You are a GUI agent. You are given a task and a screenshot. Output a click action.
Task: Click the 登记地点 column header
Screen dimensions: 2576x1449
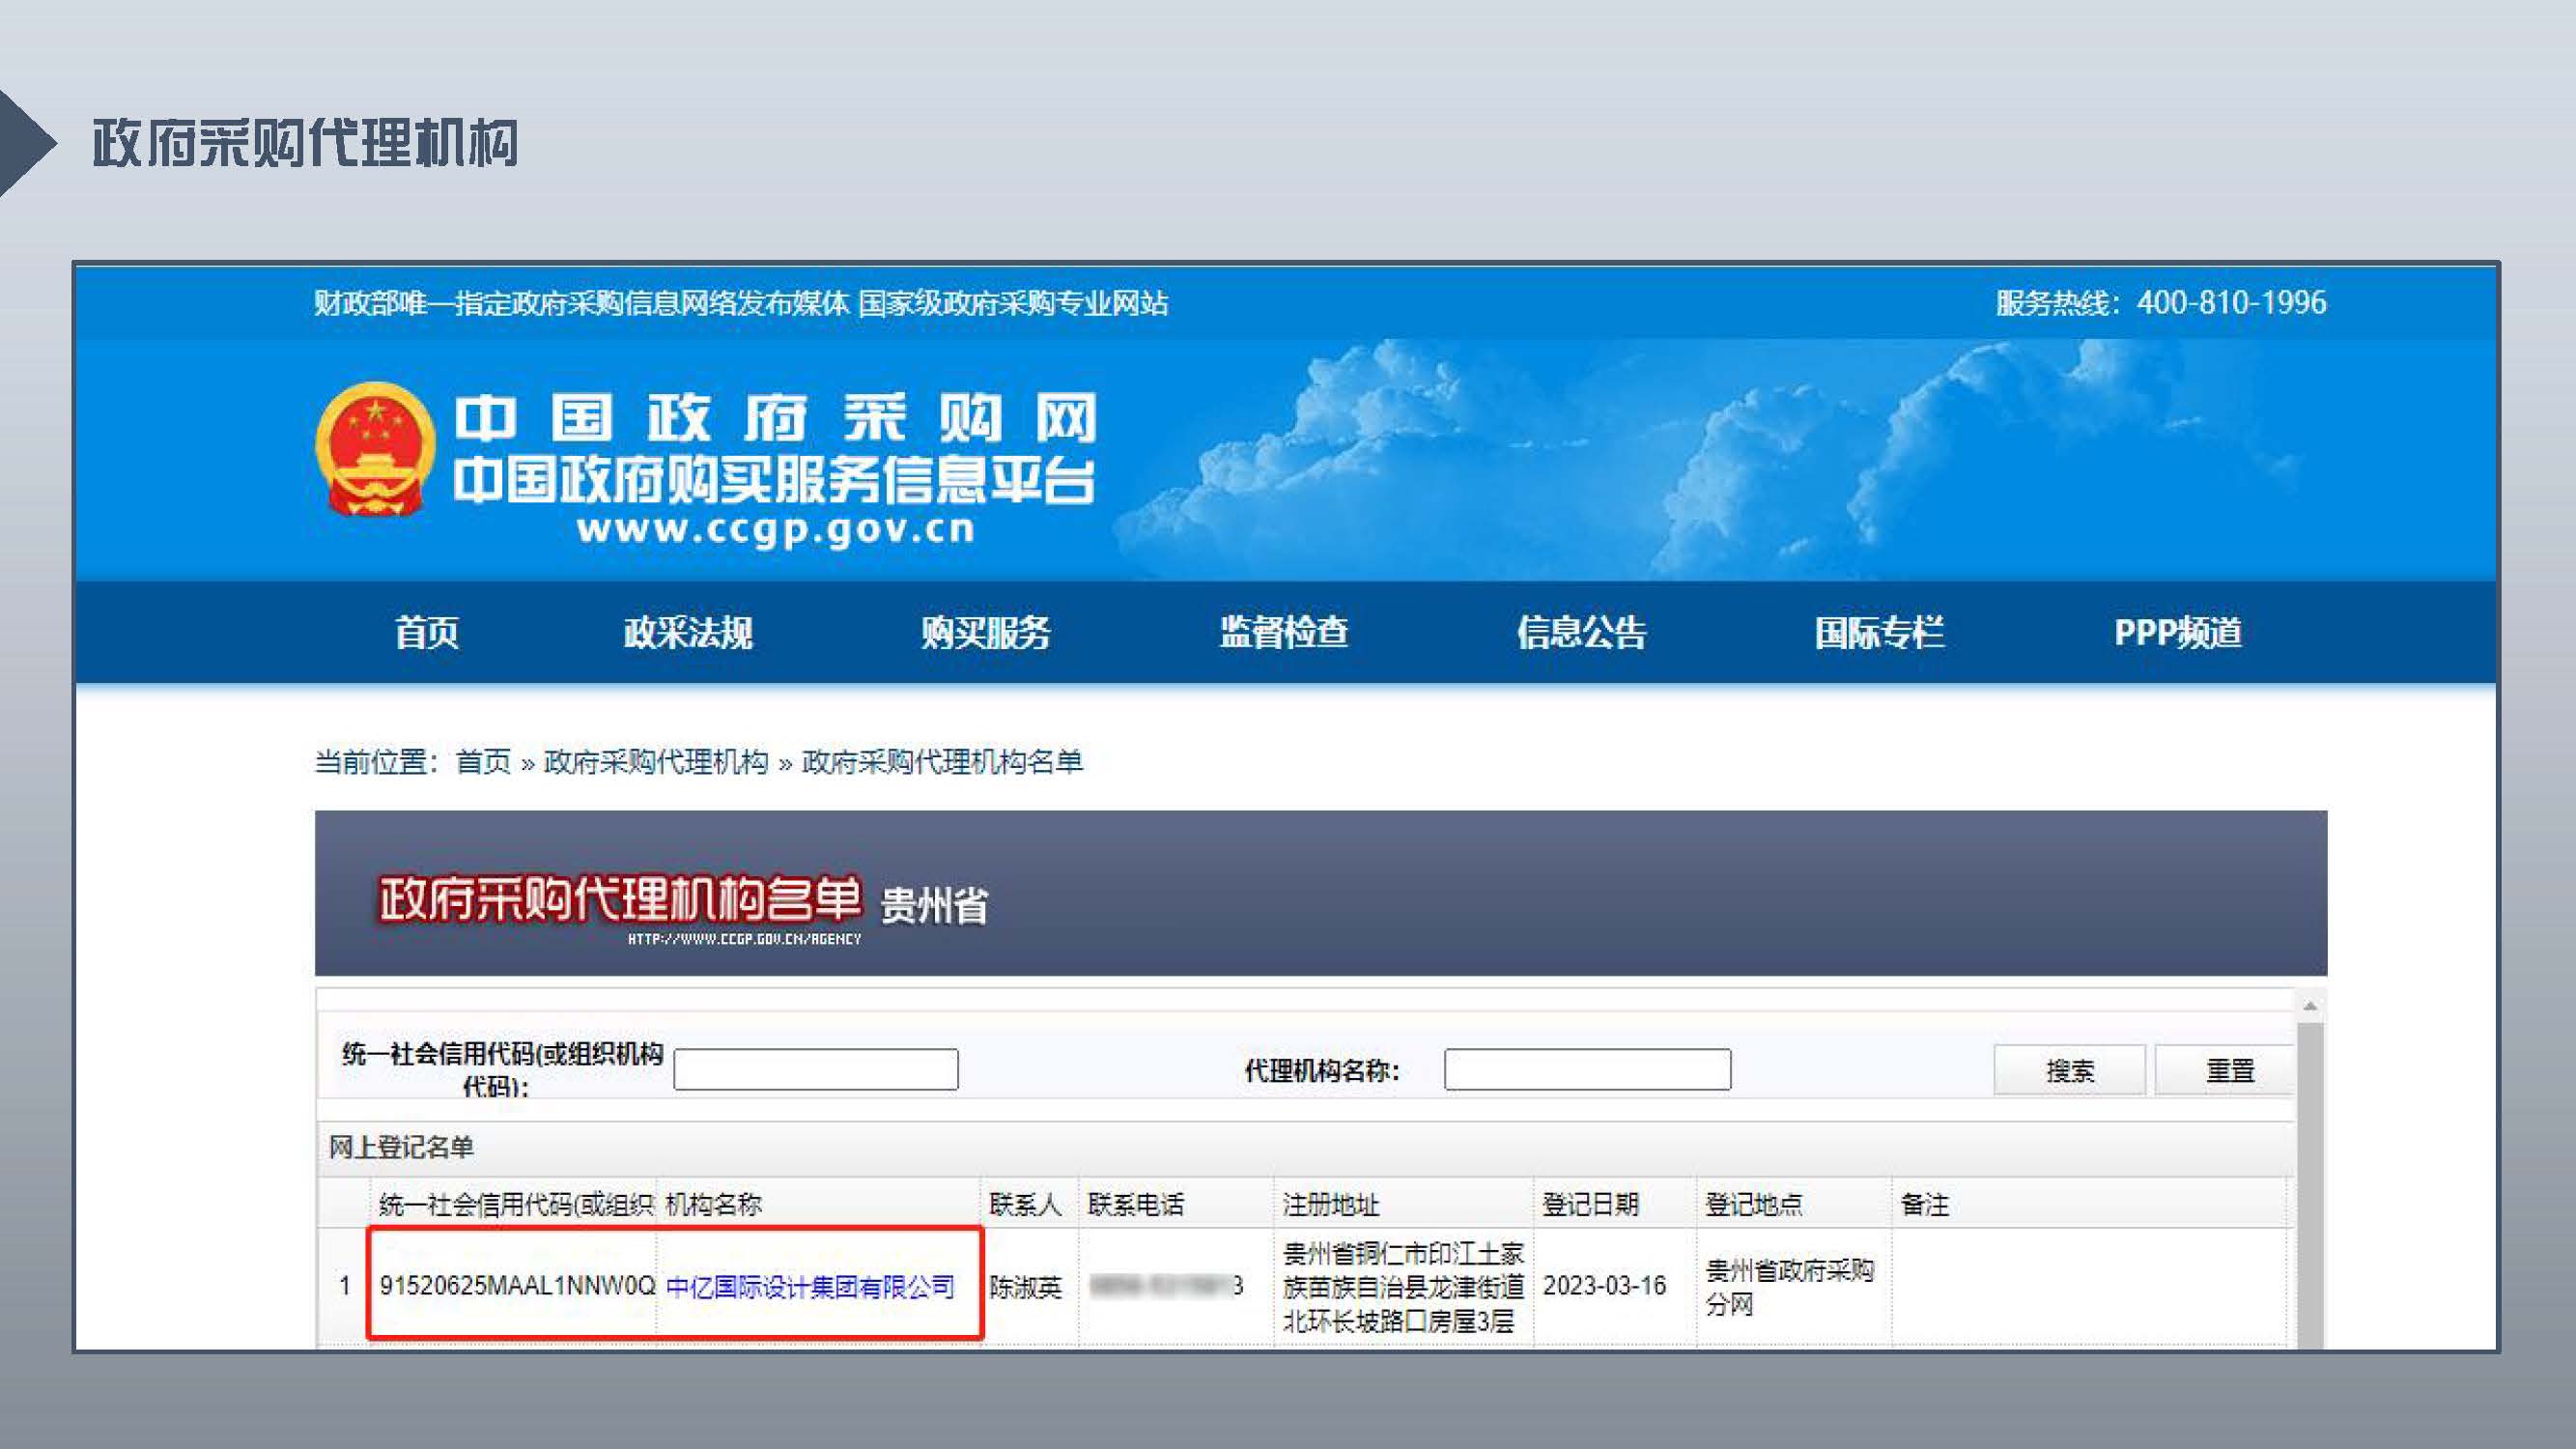pyautogui.click(x=1753, y=1204)
